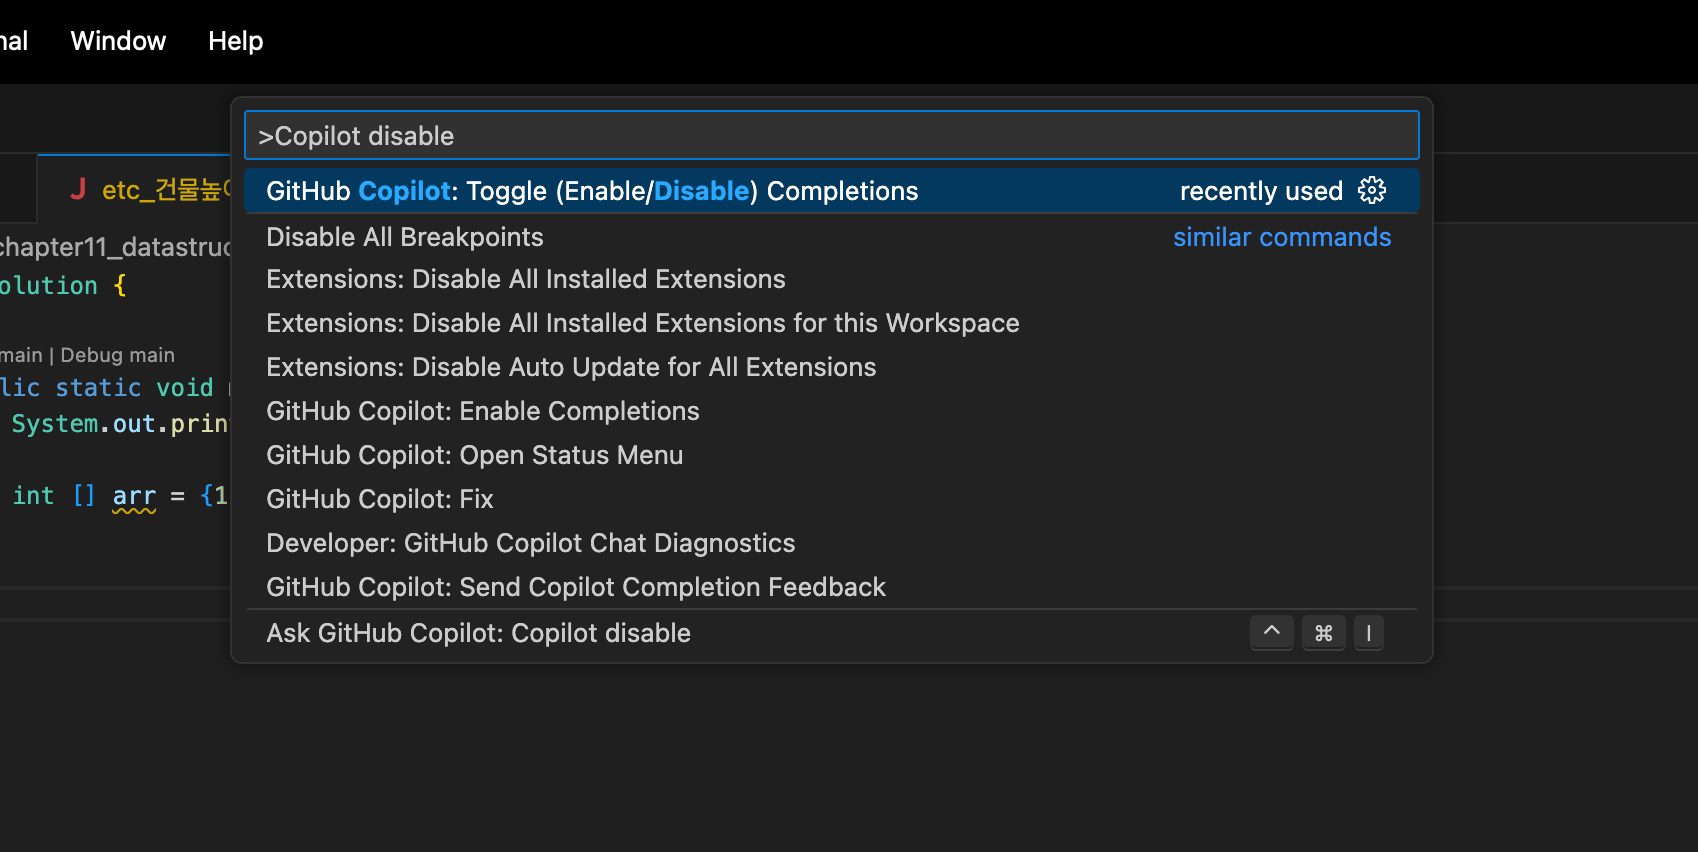Open the Help menu
The height and width of the screenshot is (852, 1698).
(x=236, y=41)
